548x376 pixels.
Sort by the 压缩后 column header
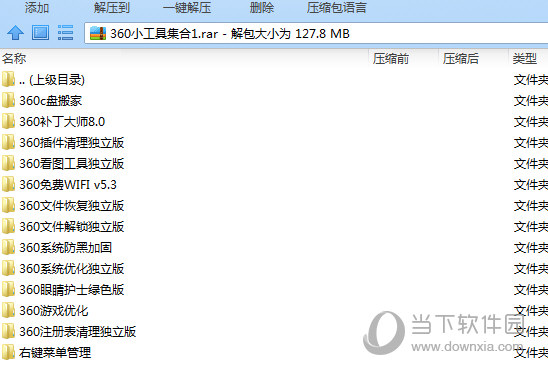[x=461, y=58]
